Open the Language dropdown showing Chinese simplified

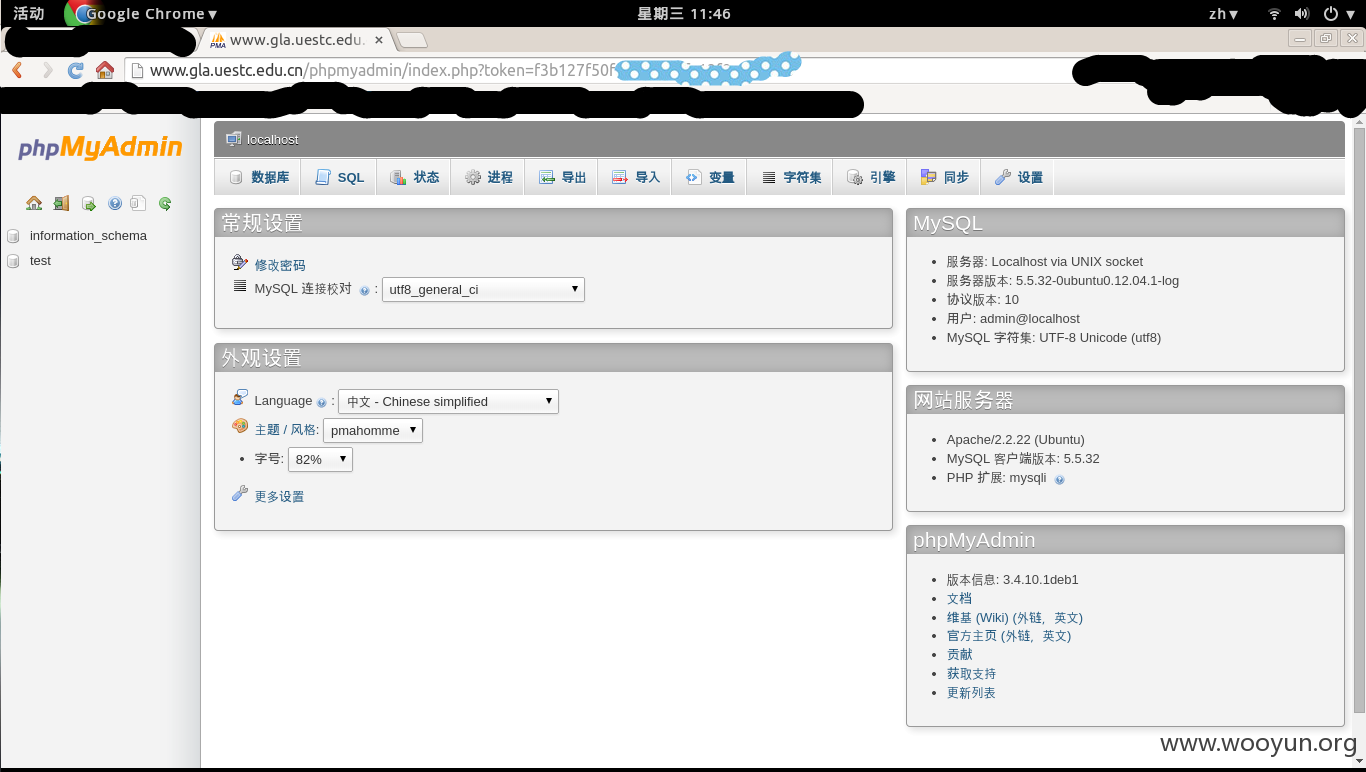coord(448,401)
